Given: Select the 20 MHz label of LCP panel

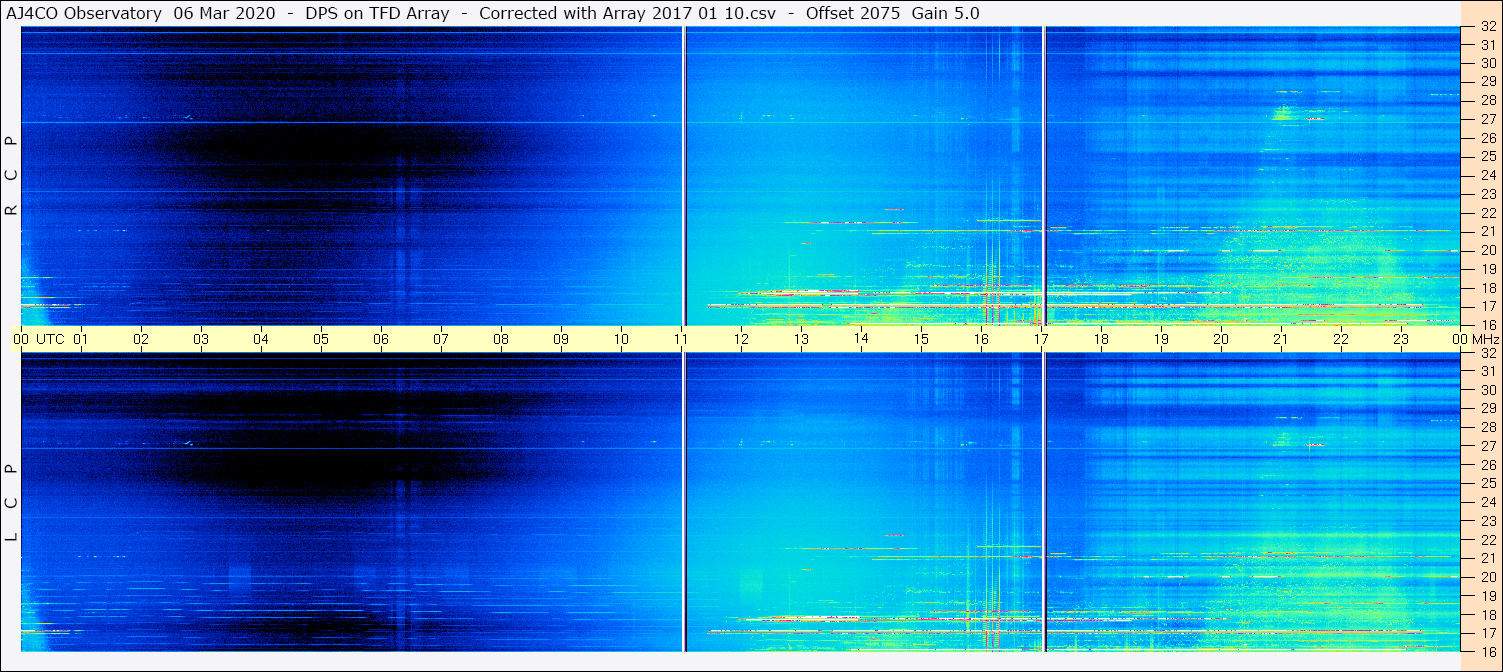Looking at the screenshot, I should [x=1487, y=577].
